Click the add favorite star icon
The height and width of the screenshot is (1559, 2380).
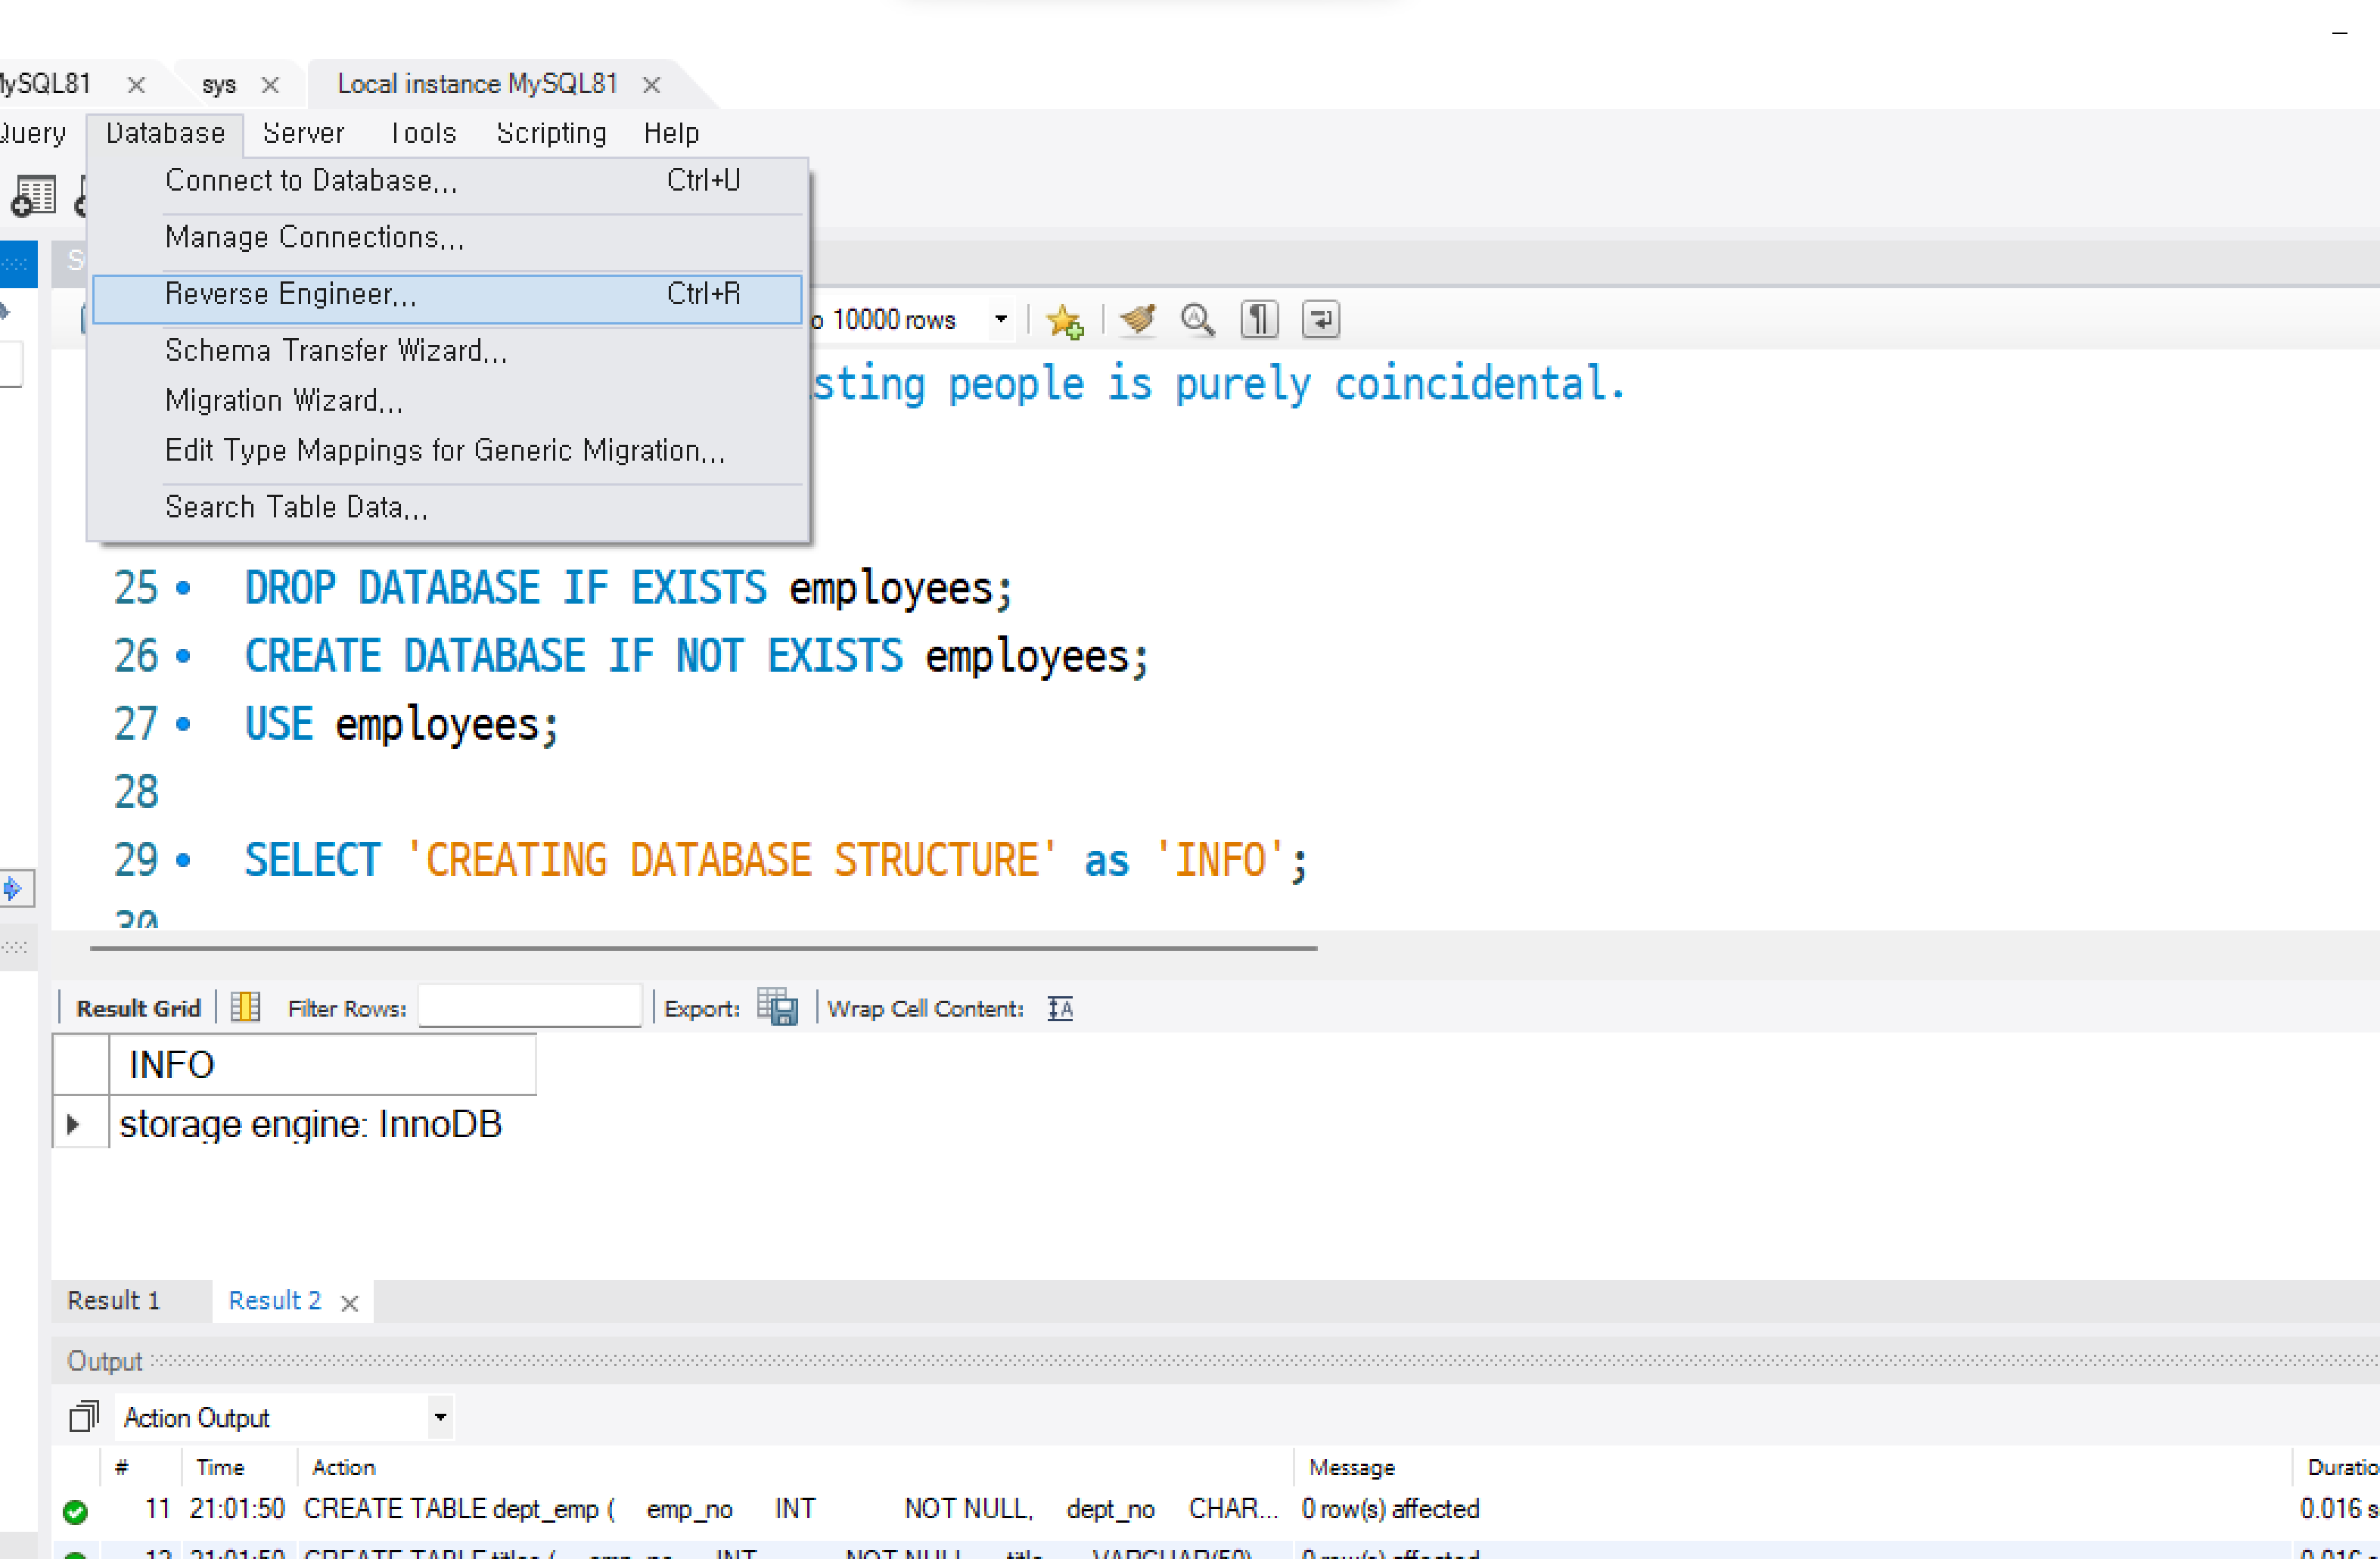[1064, 321]
